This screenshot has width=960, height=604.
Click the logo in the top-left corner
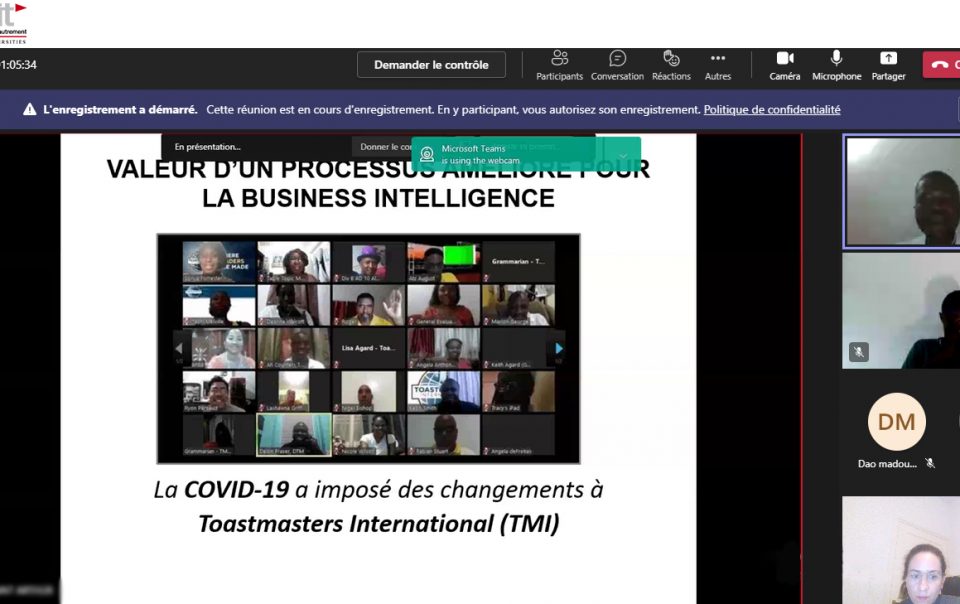pyautogui.click(x=13, y=22)
